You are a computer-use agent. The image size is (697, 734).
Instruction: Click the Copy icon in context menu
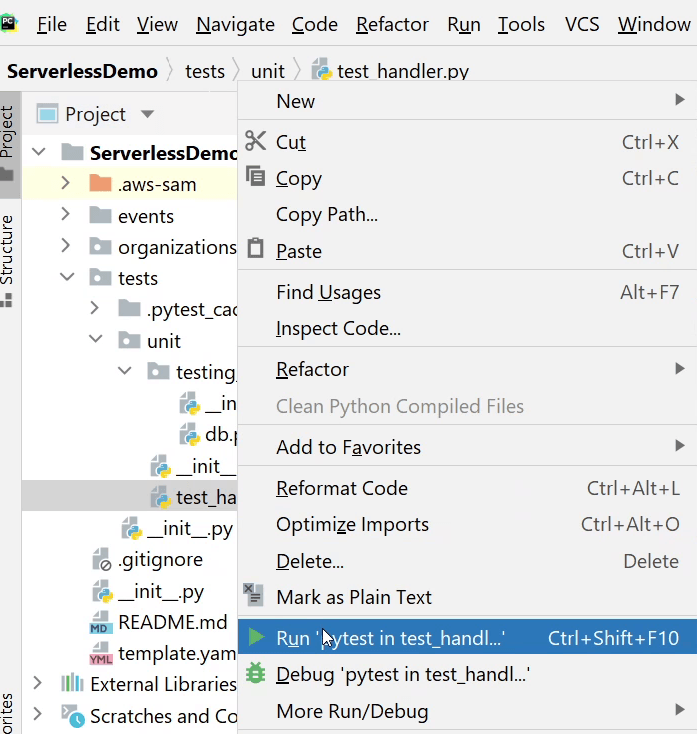pyautogui.click(x=256, y=178)
